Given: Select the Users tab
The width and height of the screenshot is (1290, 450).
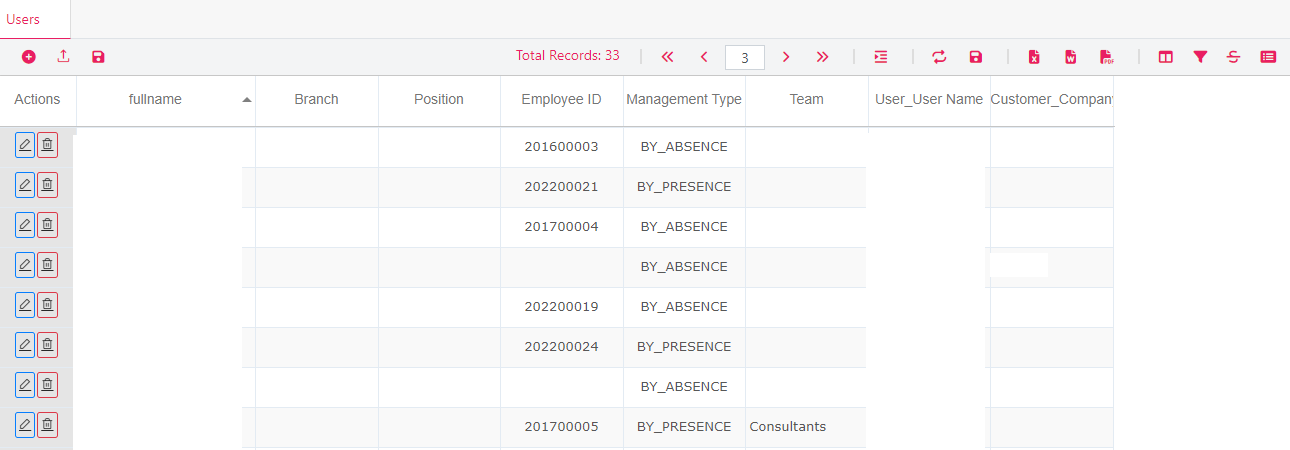Looking at the screenshot, I should point(23,19).
